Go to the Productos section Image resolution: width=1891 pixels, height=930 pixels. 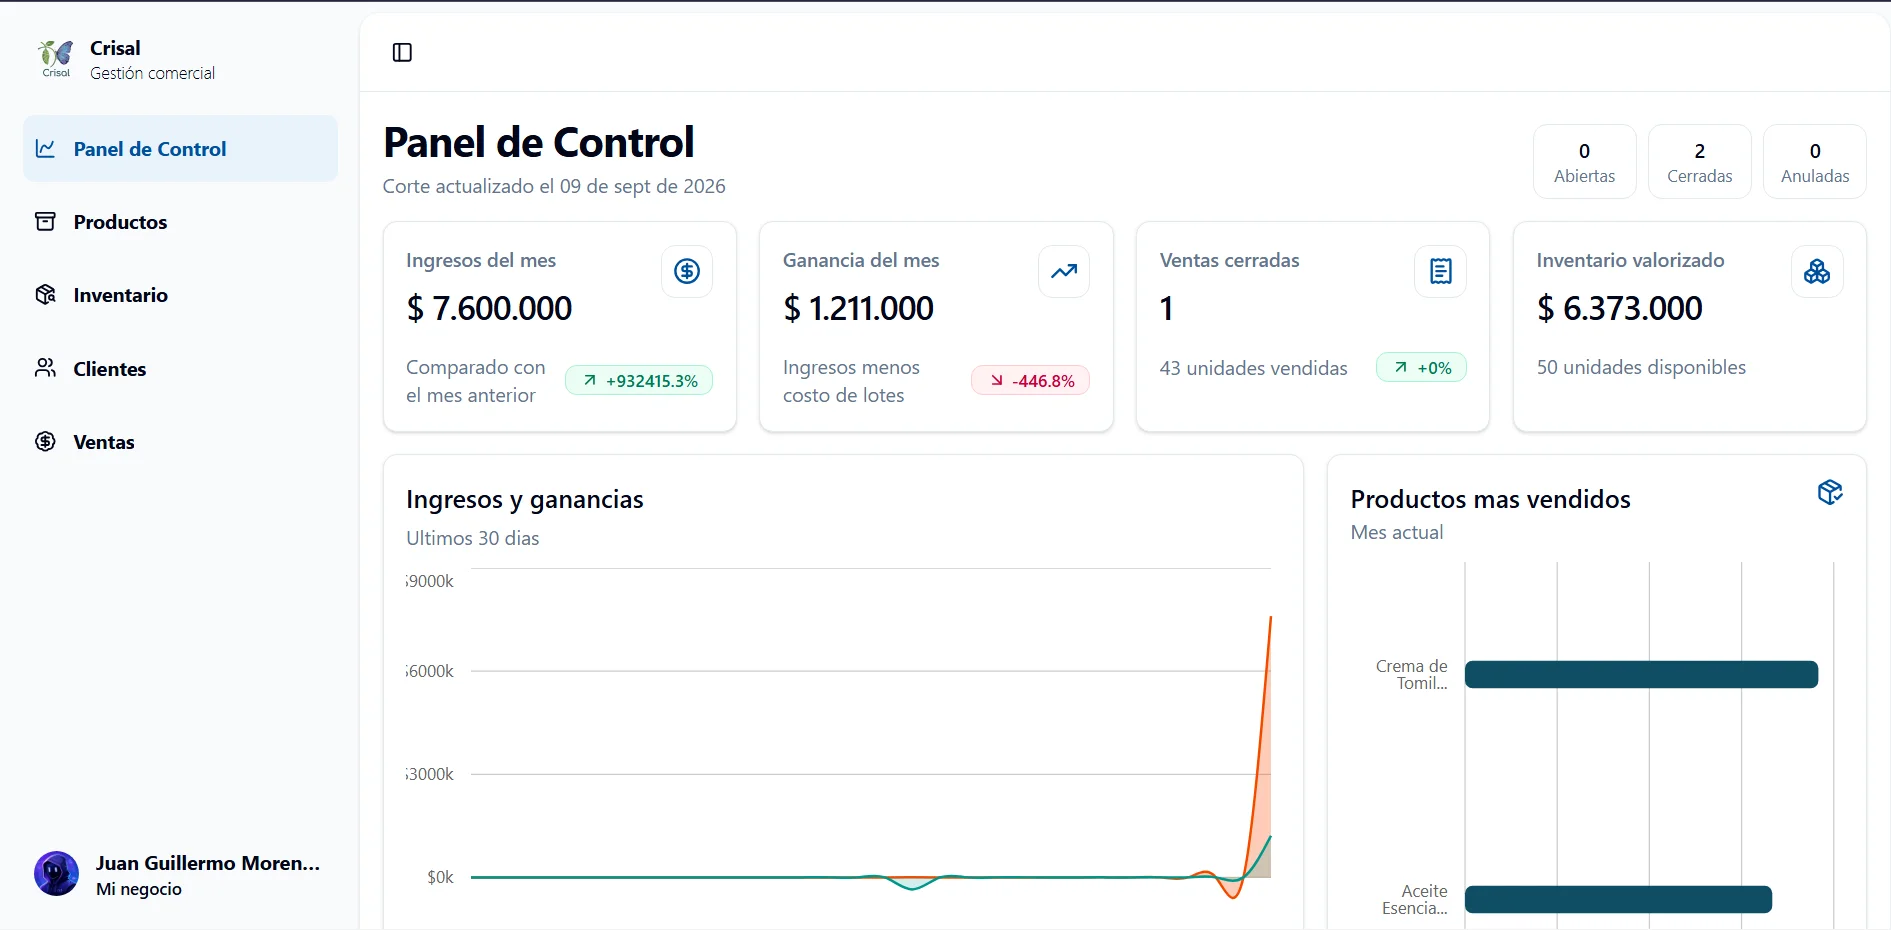click(180, 222)
